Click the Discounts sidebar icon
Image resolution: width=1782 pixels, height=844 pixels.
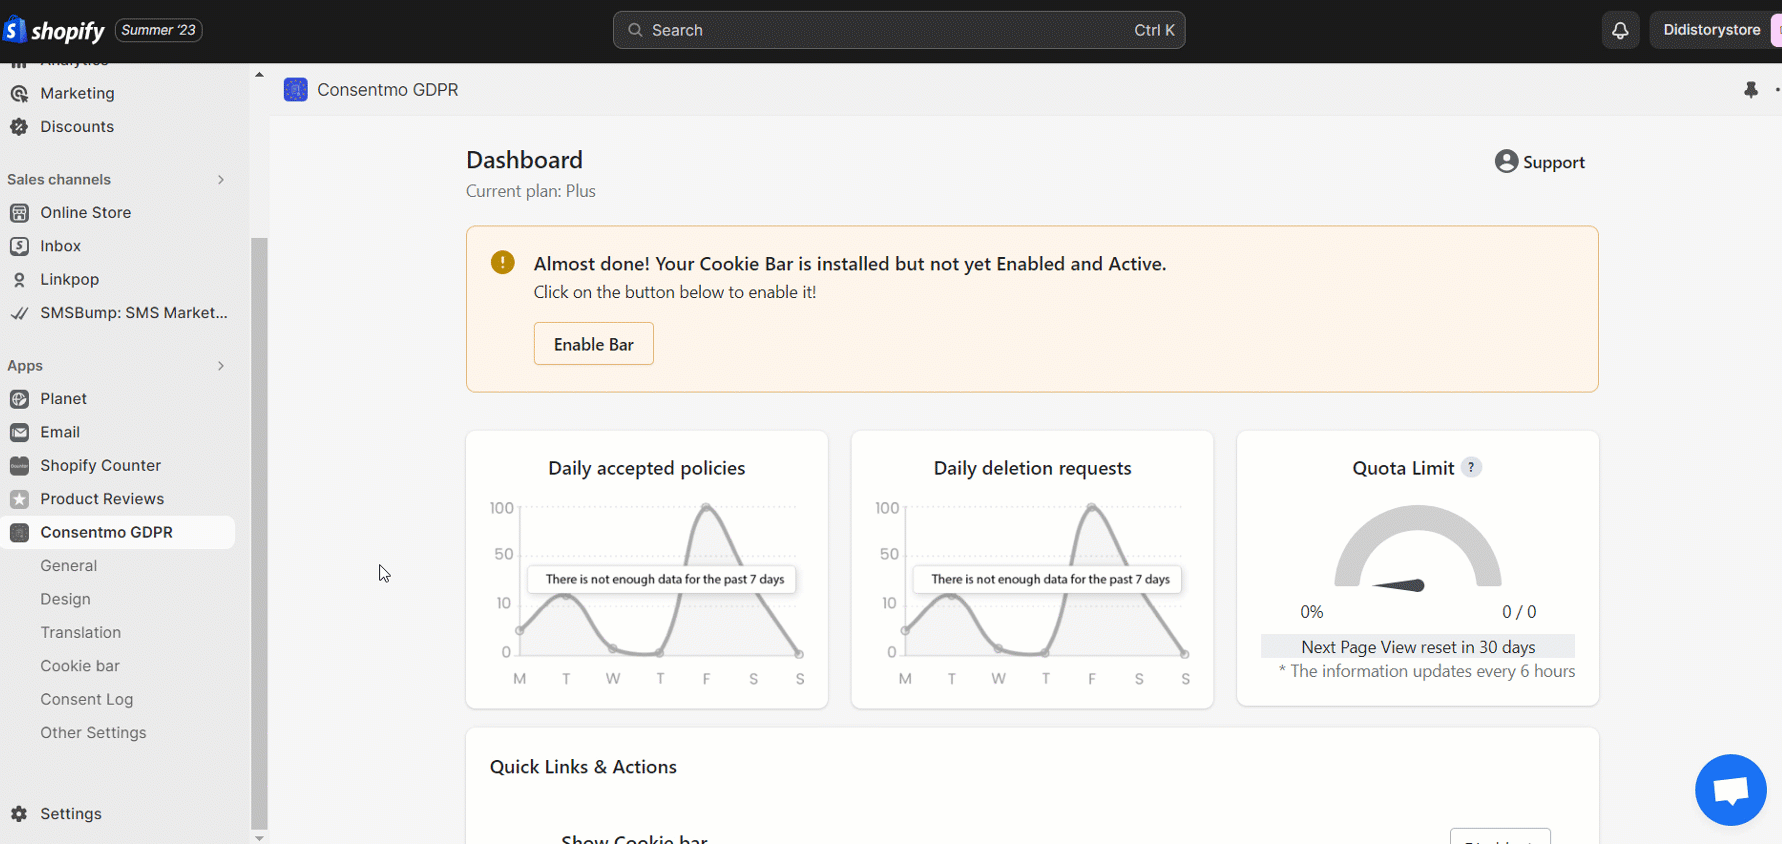(19, 127)
